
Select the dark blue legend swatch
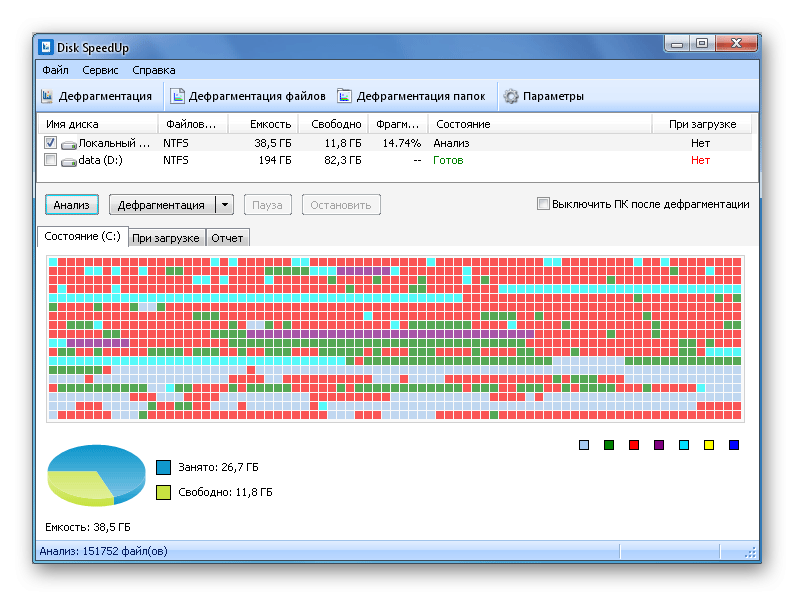(734, 445)
